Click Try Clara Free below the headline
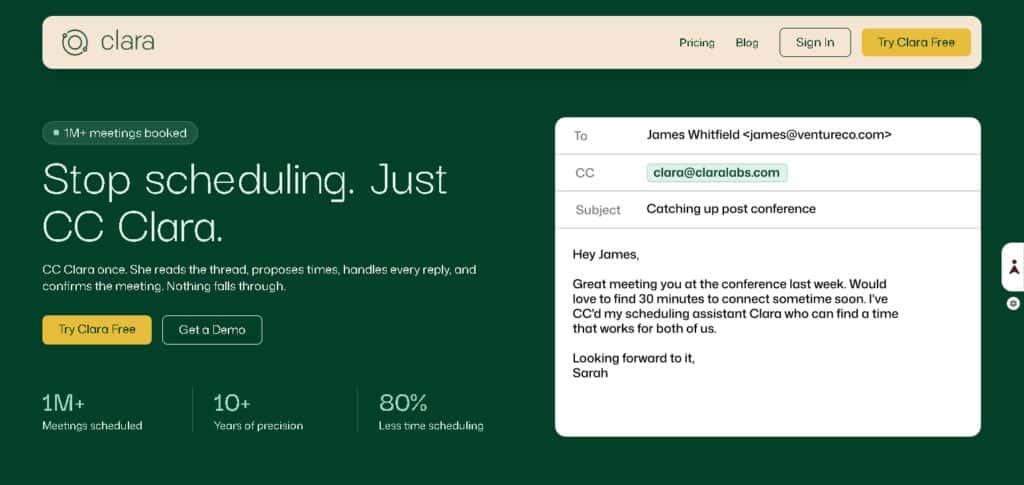Image resolution: width=1024 pixels, height=485 pixels. click(x=97, y=330)
